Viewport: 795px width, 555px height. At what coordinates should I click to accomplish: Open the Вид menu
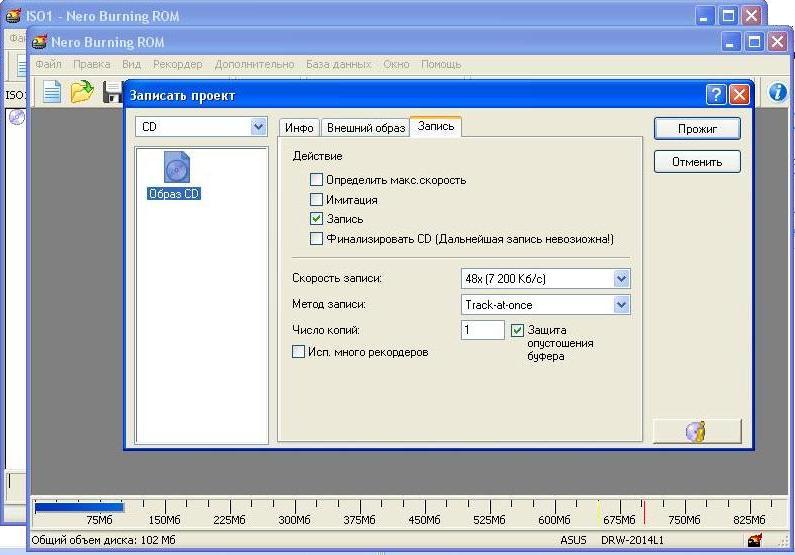(131, 64)
